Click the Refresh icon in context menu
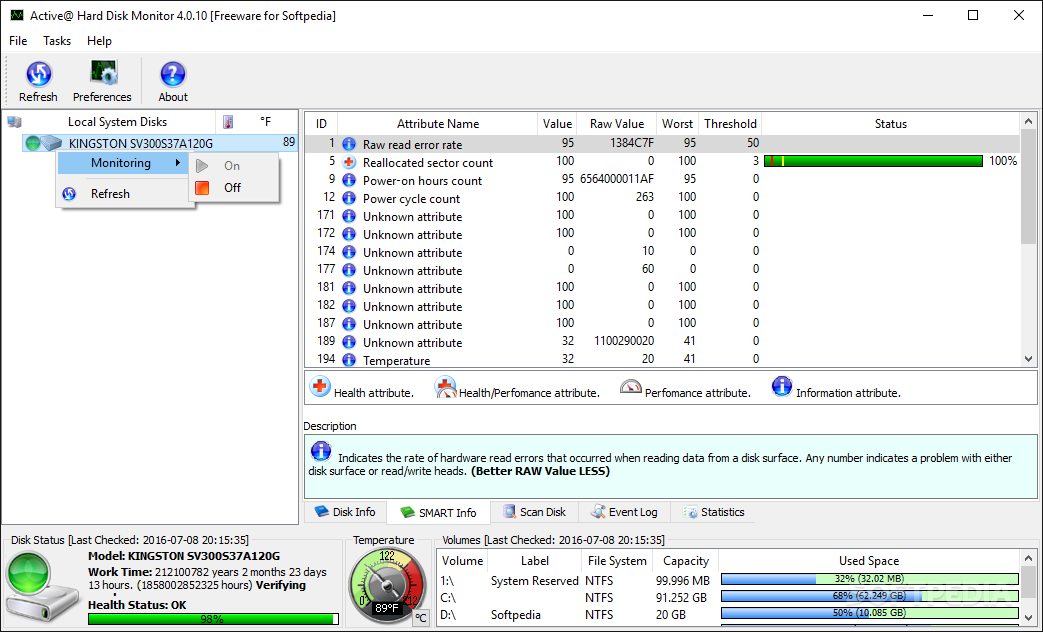 pyautogui.click(x=69, y=194)
